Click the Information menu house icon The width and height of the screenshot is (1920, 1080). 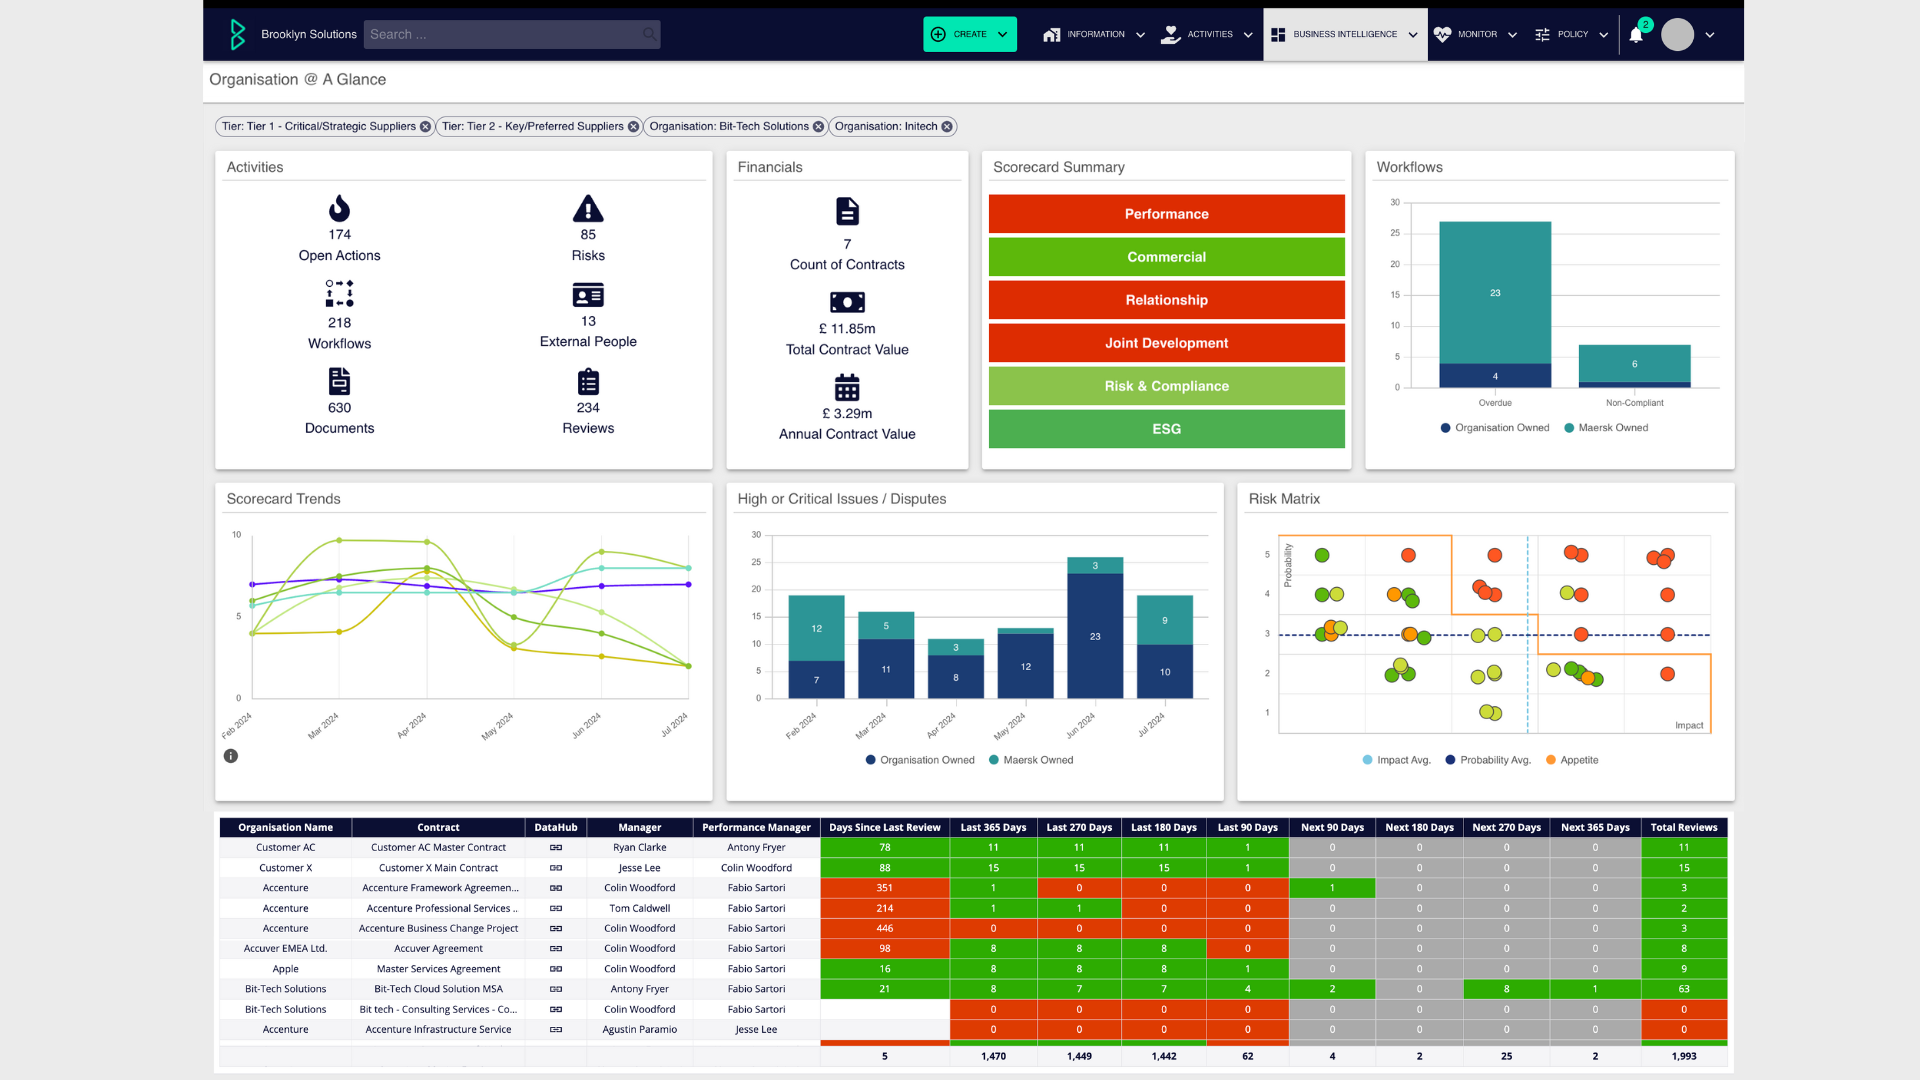(1051, 35)
